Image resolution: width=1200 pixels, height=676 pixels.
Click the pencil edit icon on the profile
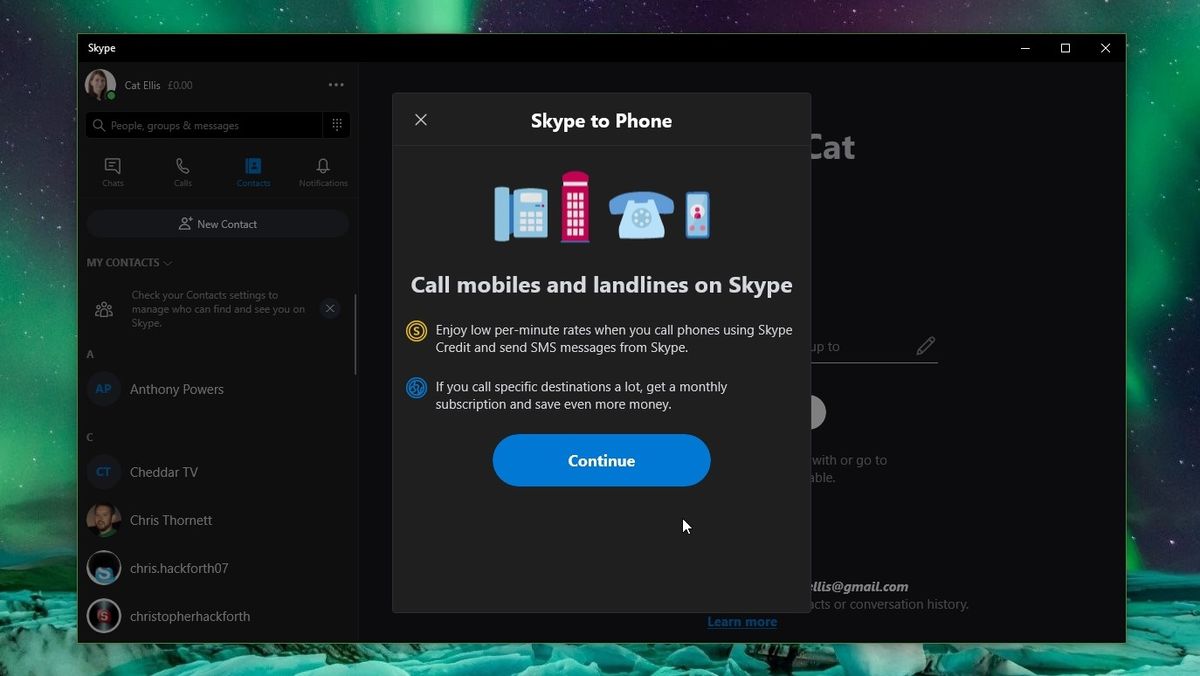pos(925,346)
